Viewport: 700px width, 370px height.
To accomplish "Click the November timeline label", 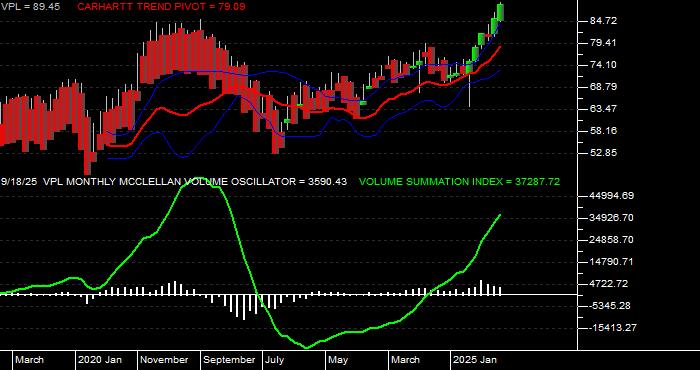I will [165, 360].
